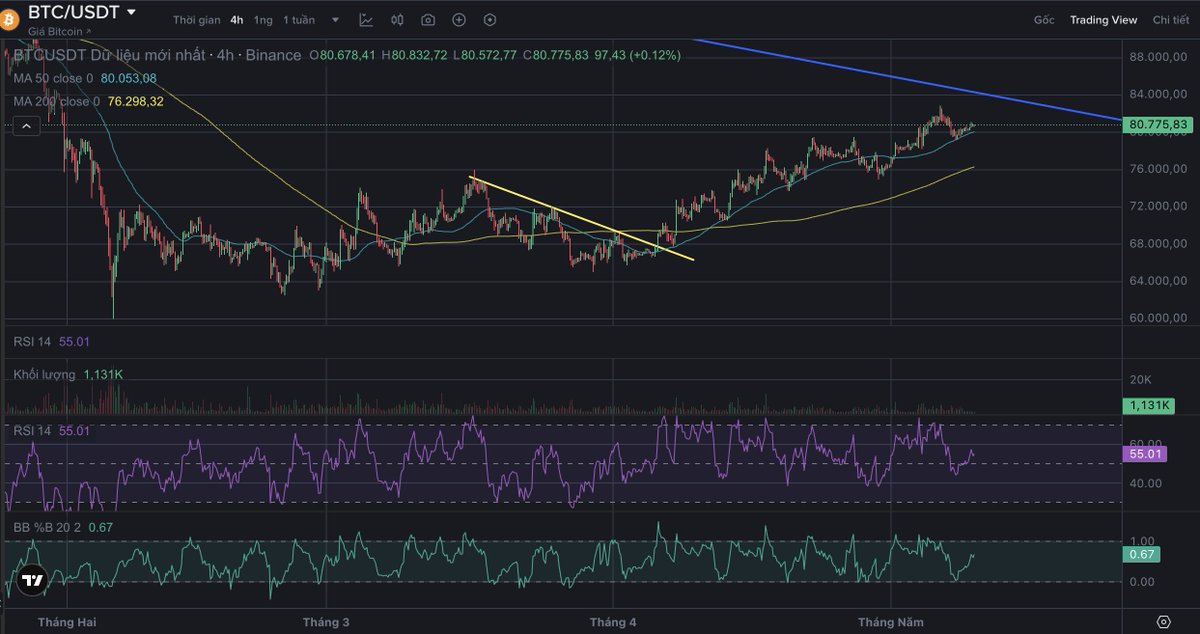
Task: Take a chart snapshot with the camera icon
Action: tap(428, 20)
